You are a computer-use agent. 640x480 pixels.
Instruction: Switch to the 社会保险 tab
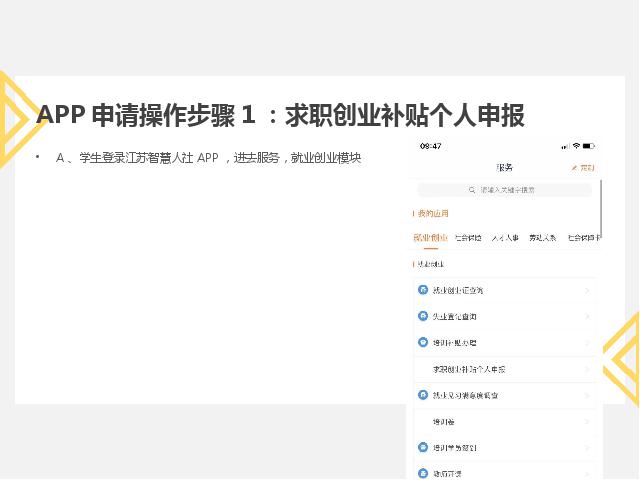click(468, 238)
